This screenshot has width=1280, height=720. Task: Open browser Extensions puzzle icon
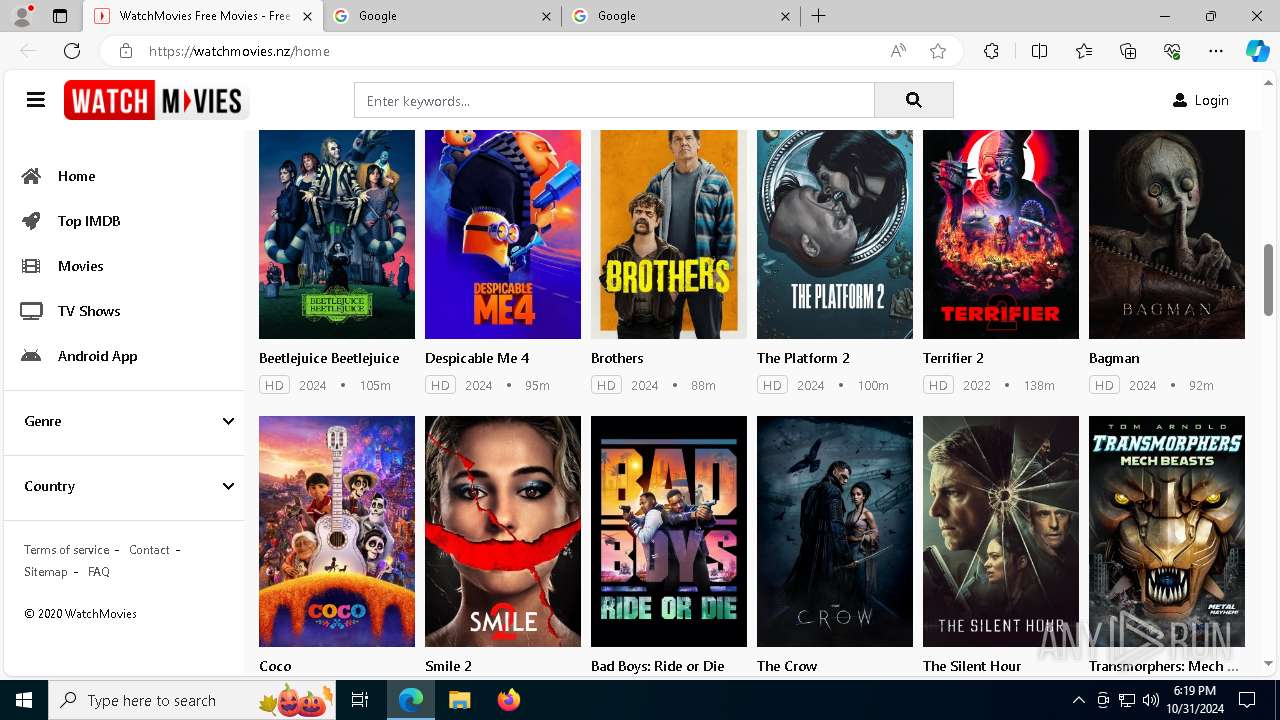[991, 51]
